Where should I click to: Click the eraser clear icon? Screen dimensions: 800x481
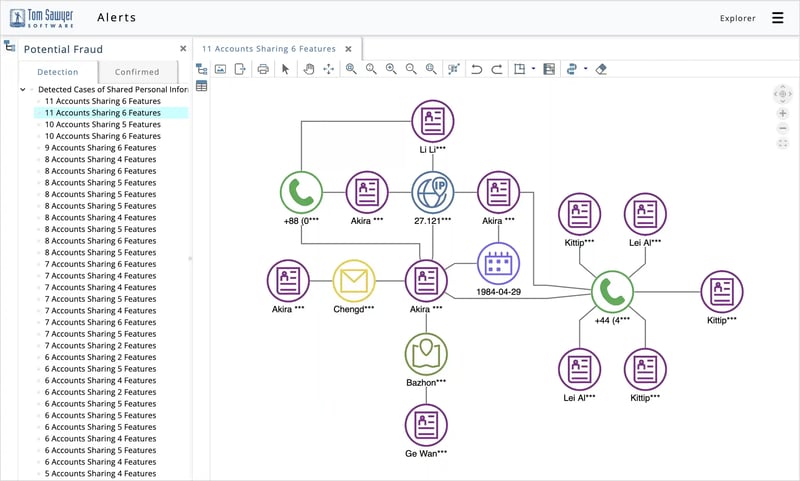[601, 69]
